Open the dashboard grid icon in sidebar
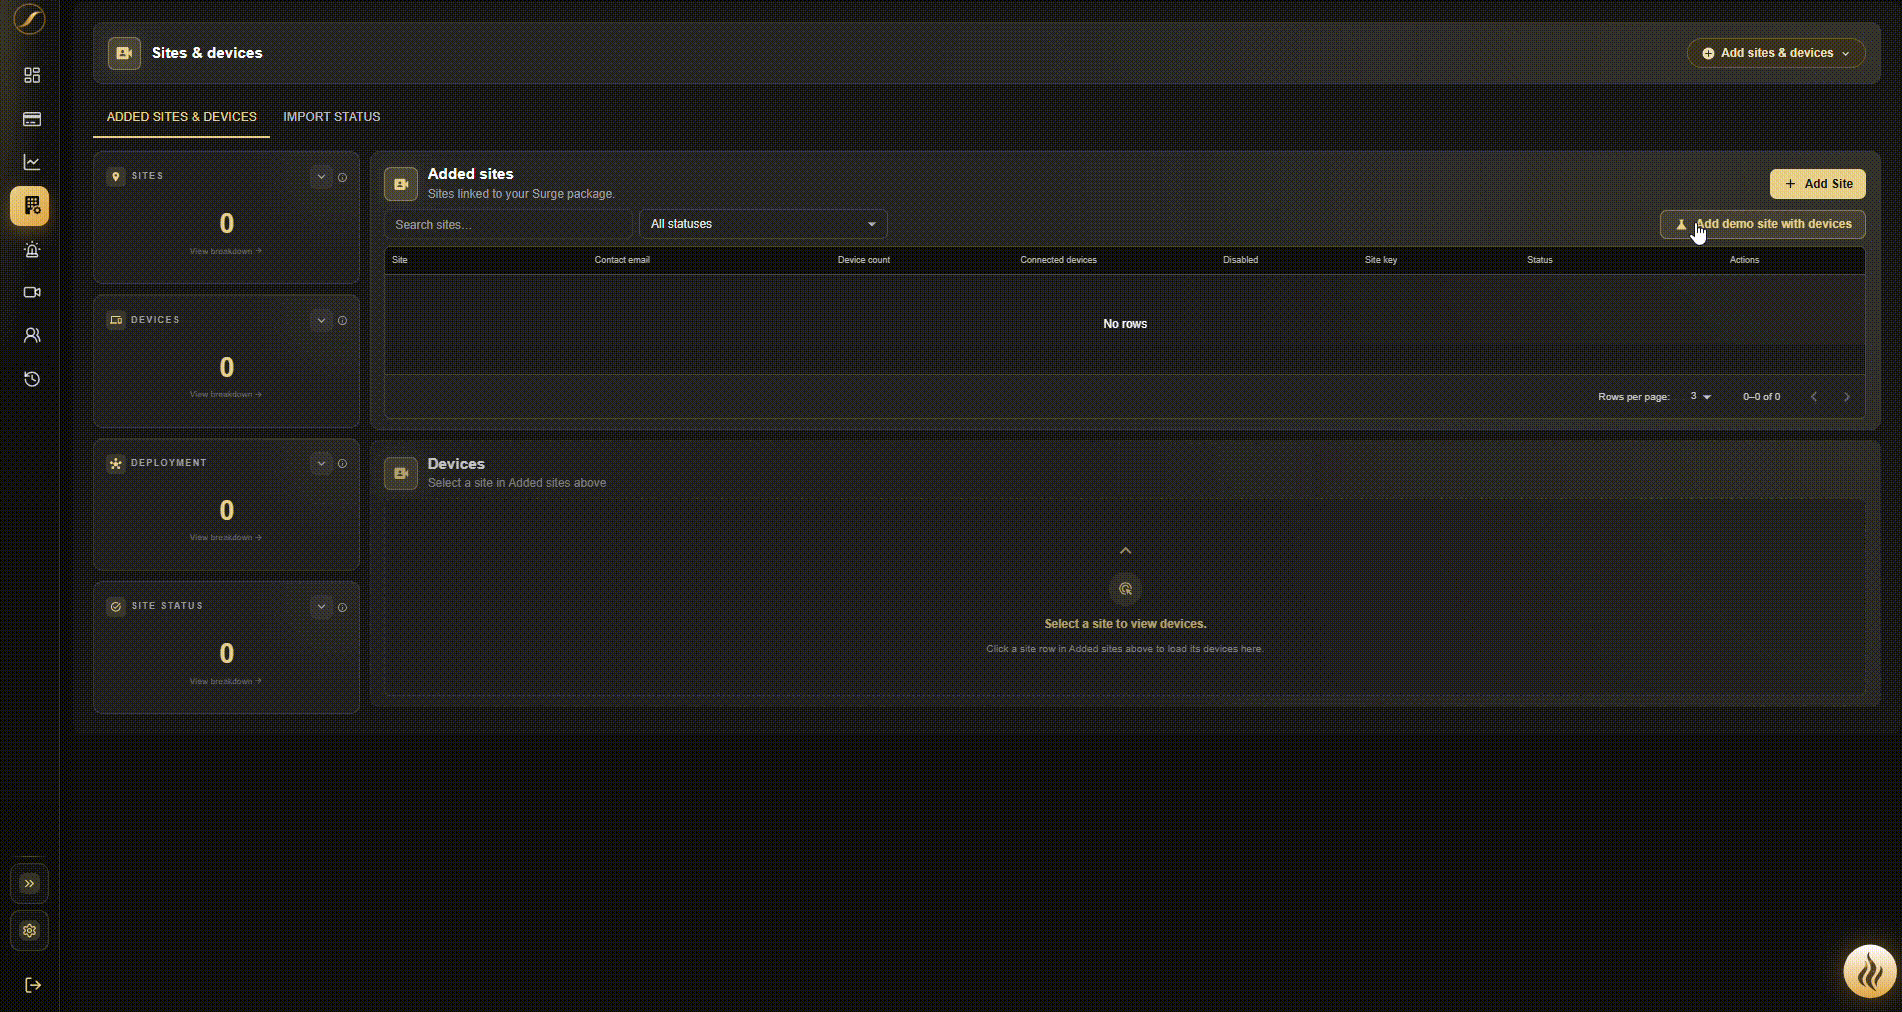Image resolution: width=1902 pixels, height=1012 pixels. coord(32,75)
